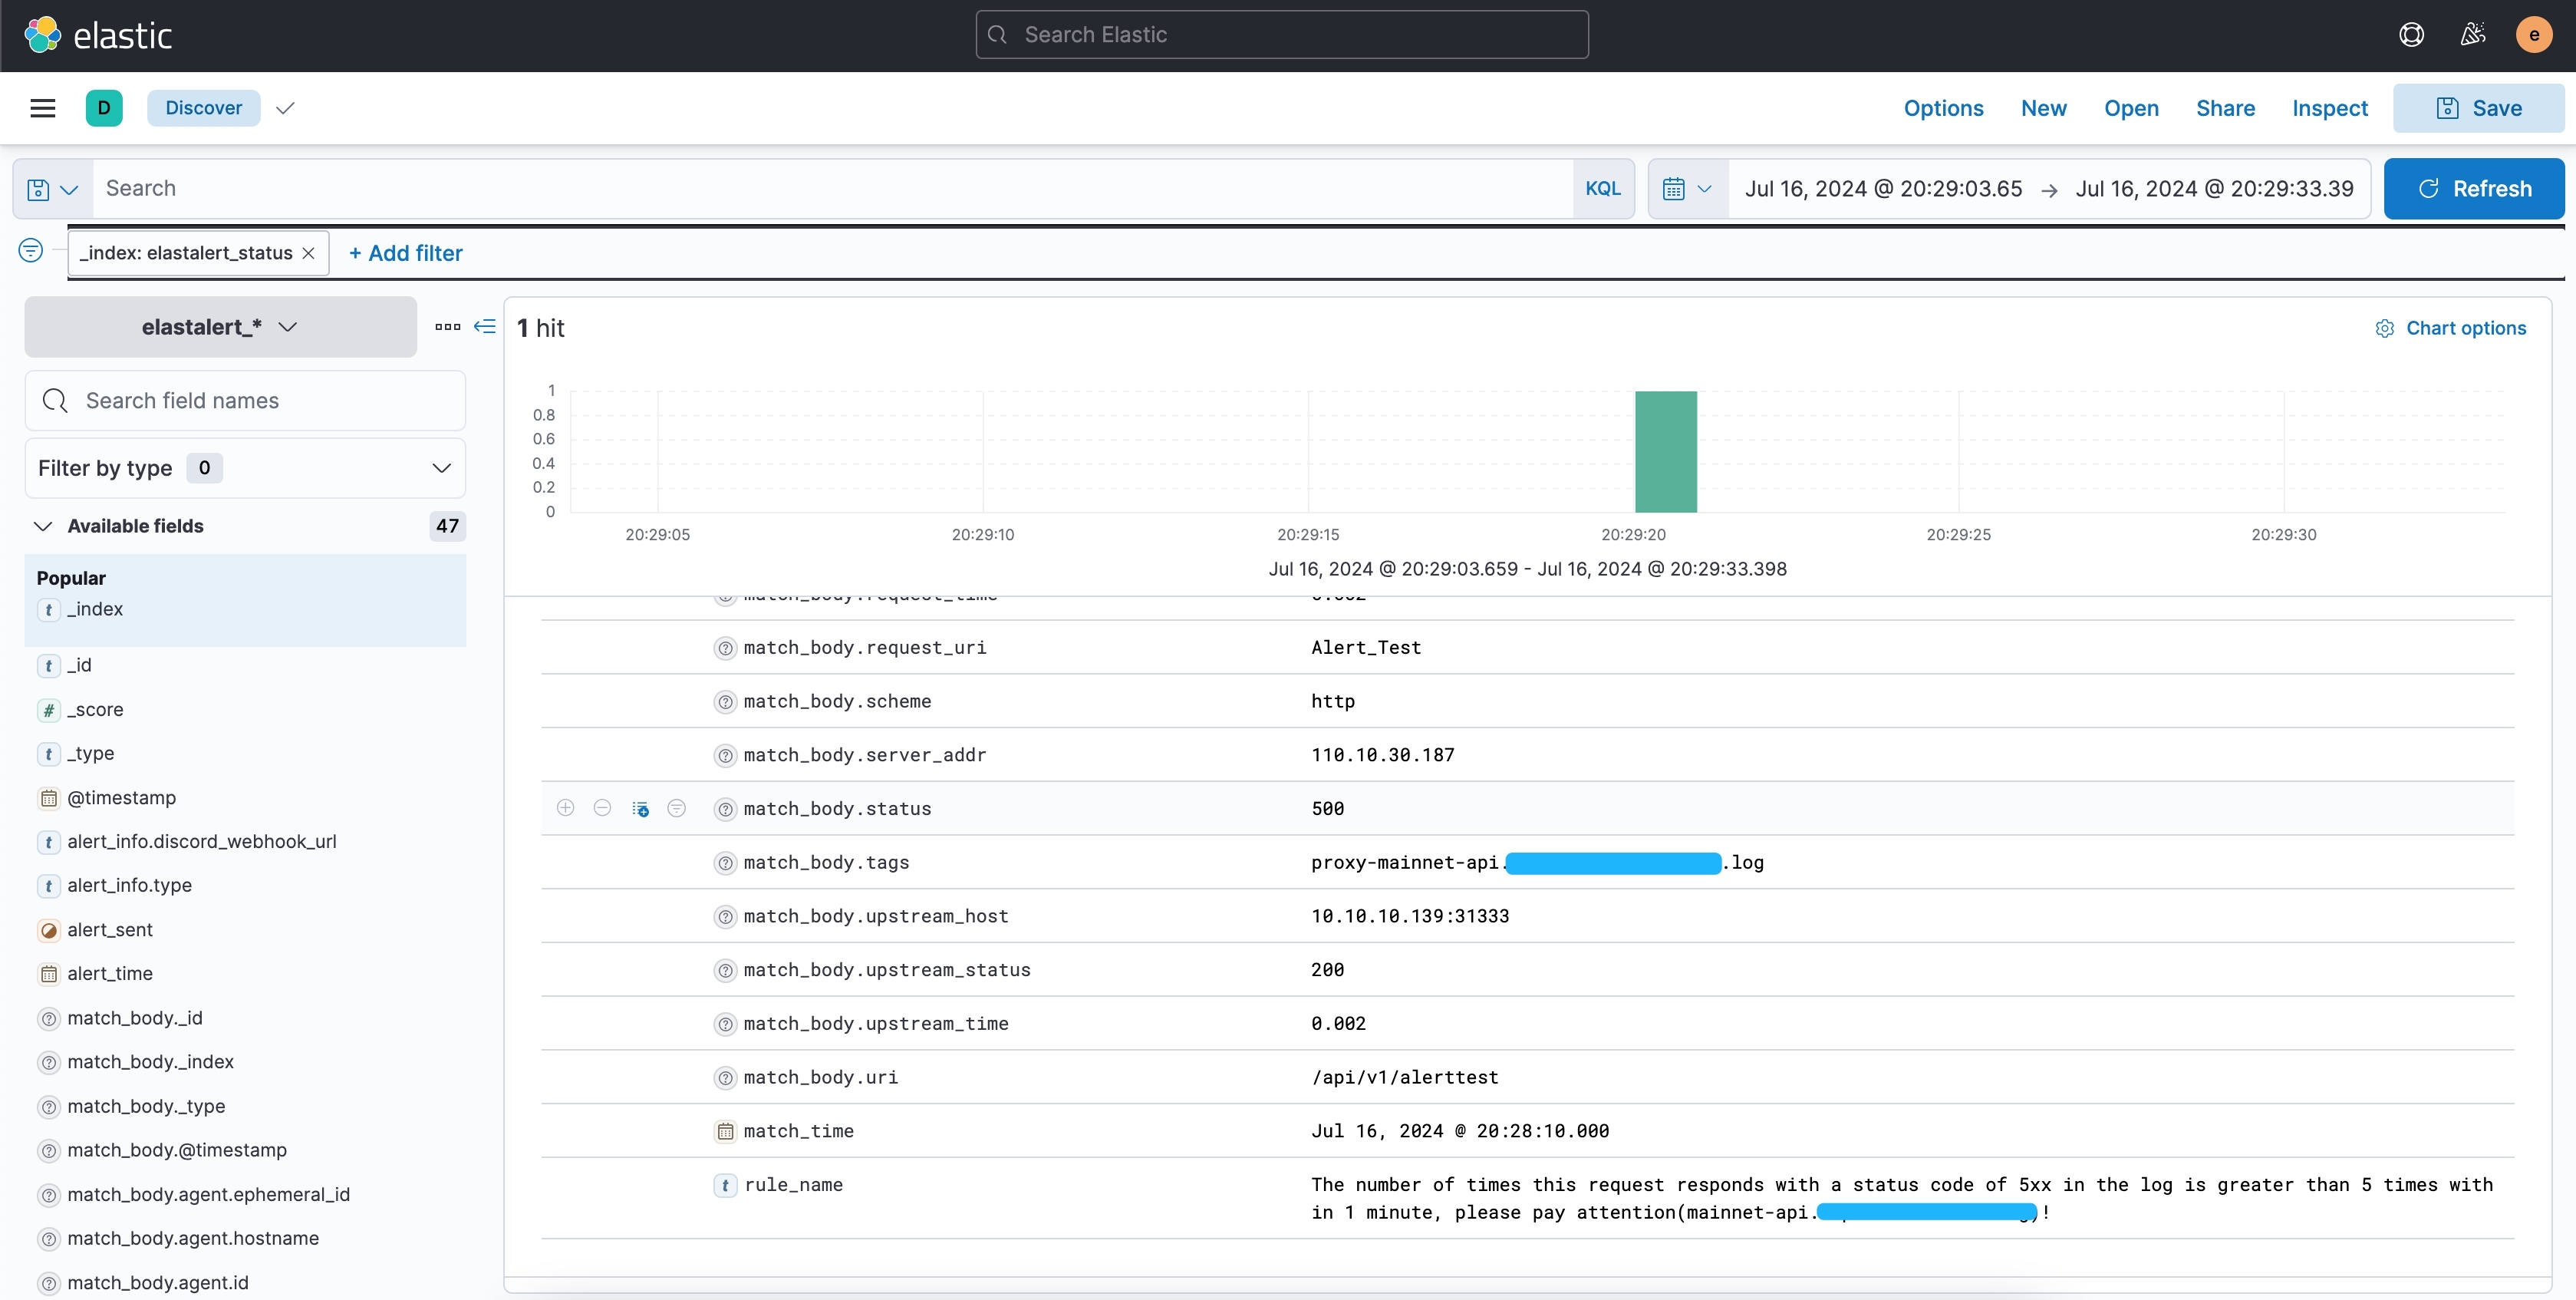Click the green D space avatar
The image size is (2576, 1300).
104,108
